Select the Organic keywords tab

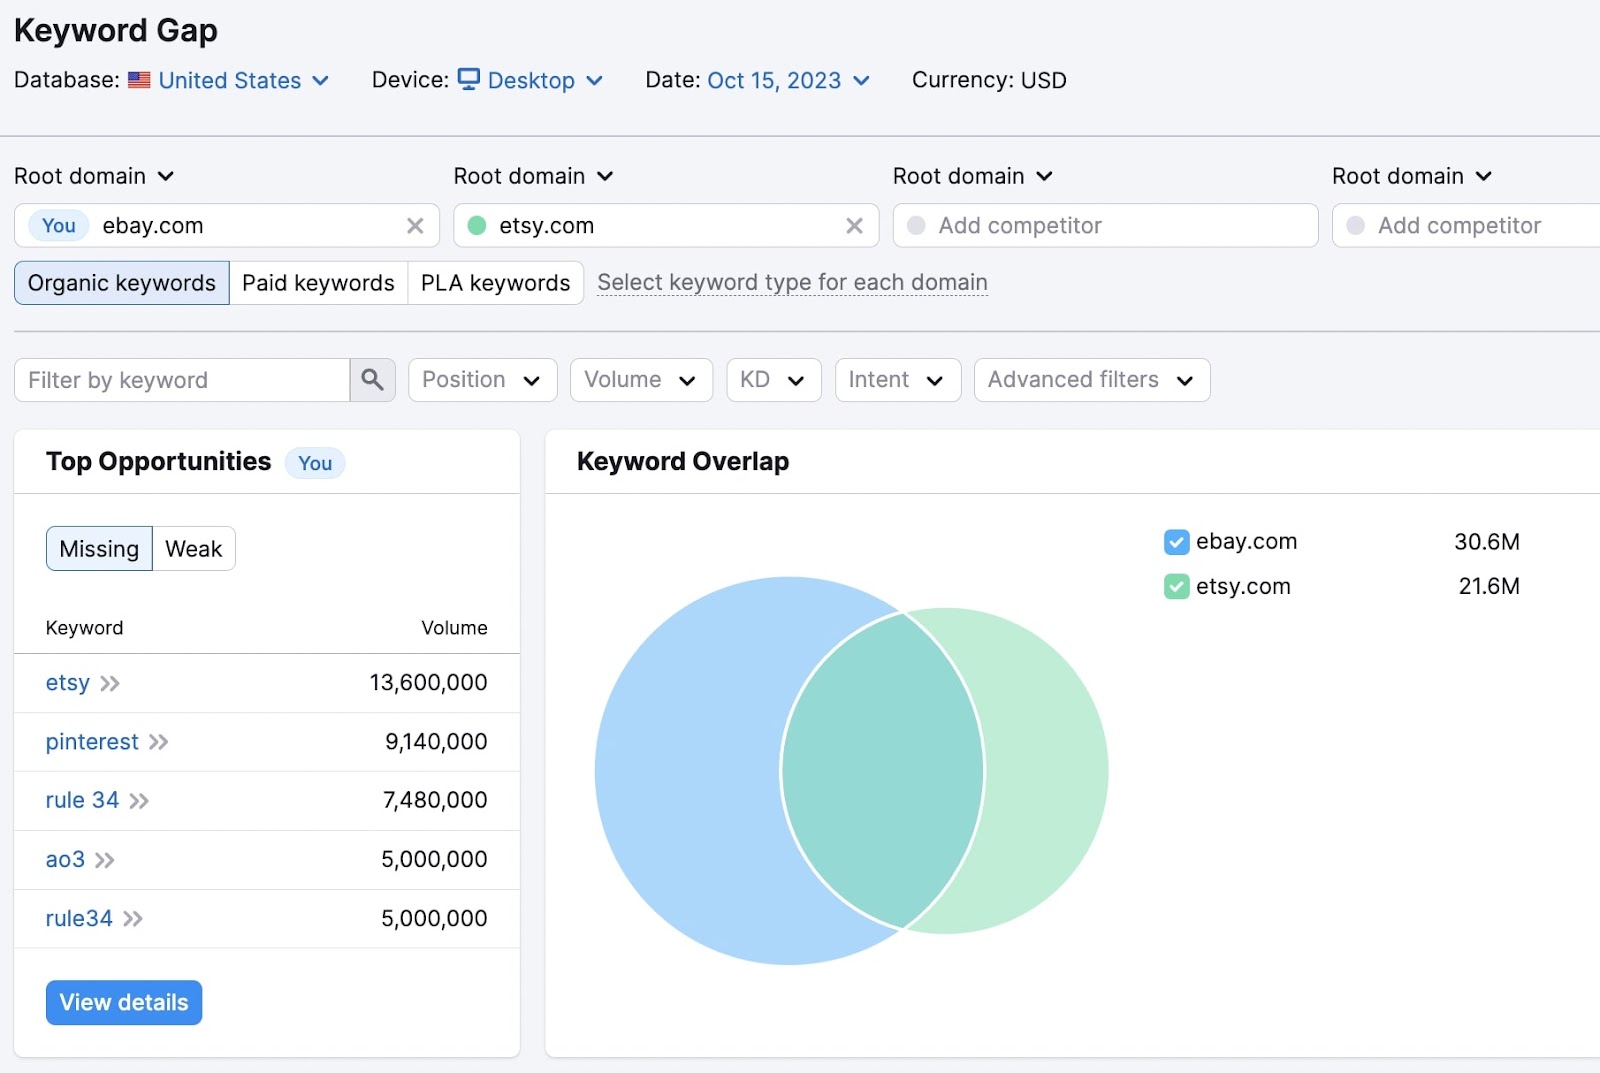pyautogui.click(x=122, y=283)
